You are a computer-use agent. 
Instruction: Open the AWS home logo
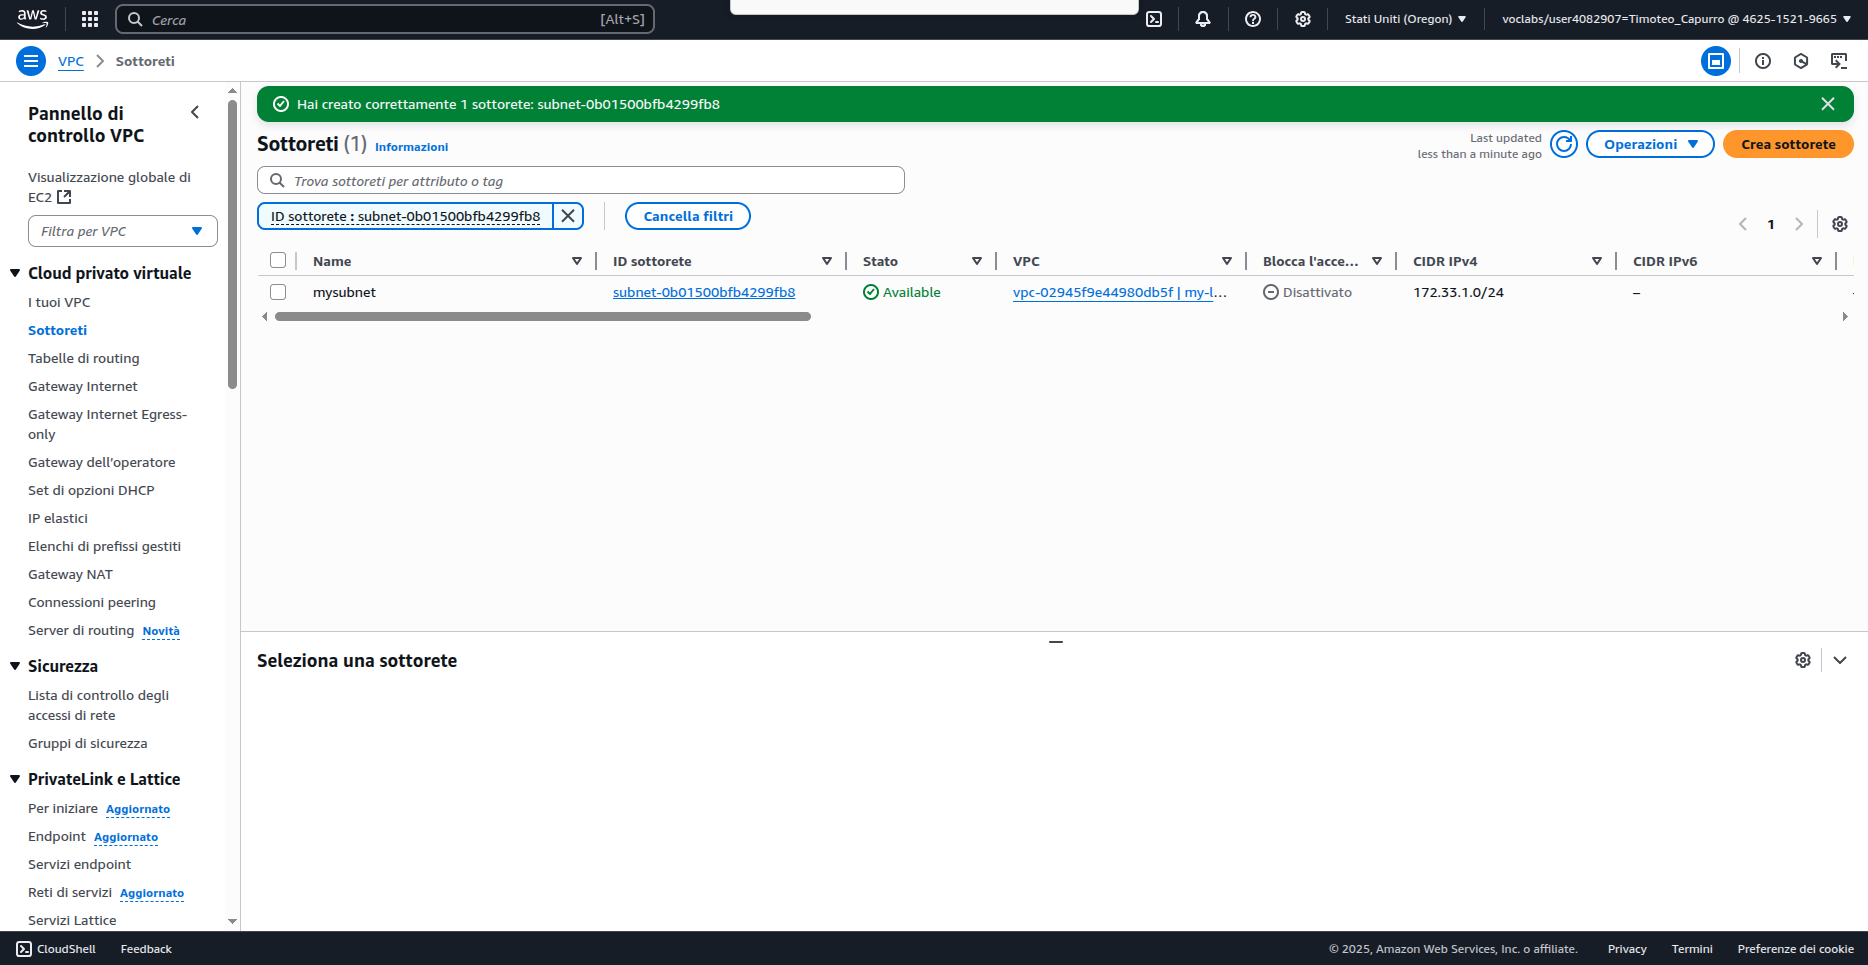tap(32, 18)
